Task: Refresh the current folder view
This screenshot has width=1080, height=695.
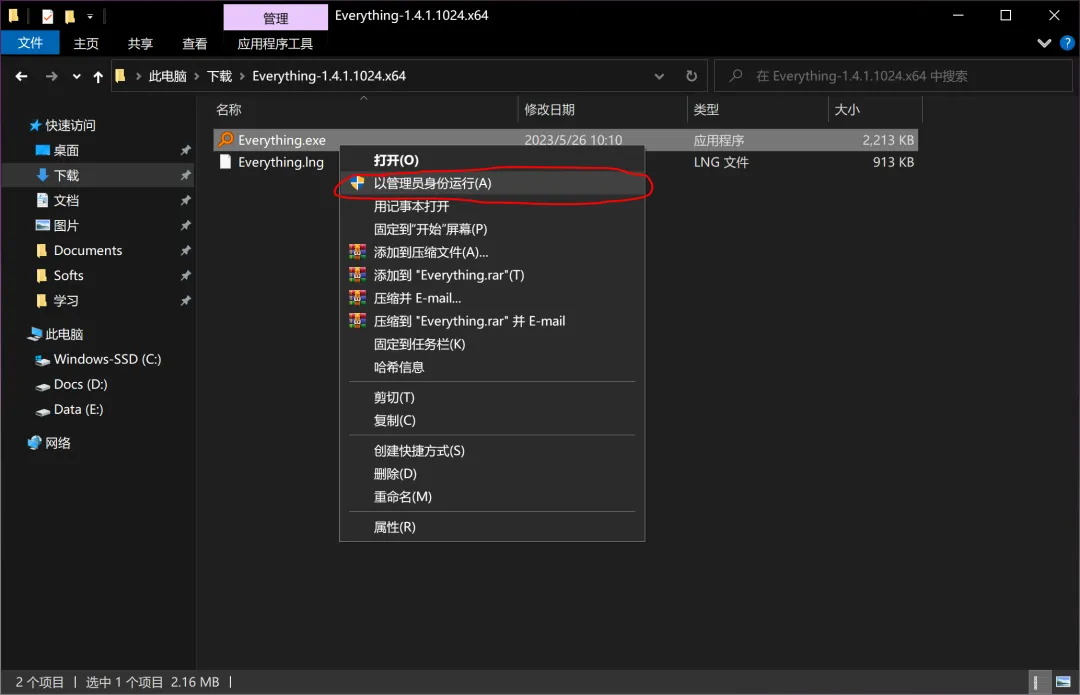Action: 692,76
